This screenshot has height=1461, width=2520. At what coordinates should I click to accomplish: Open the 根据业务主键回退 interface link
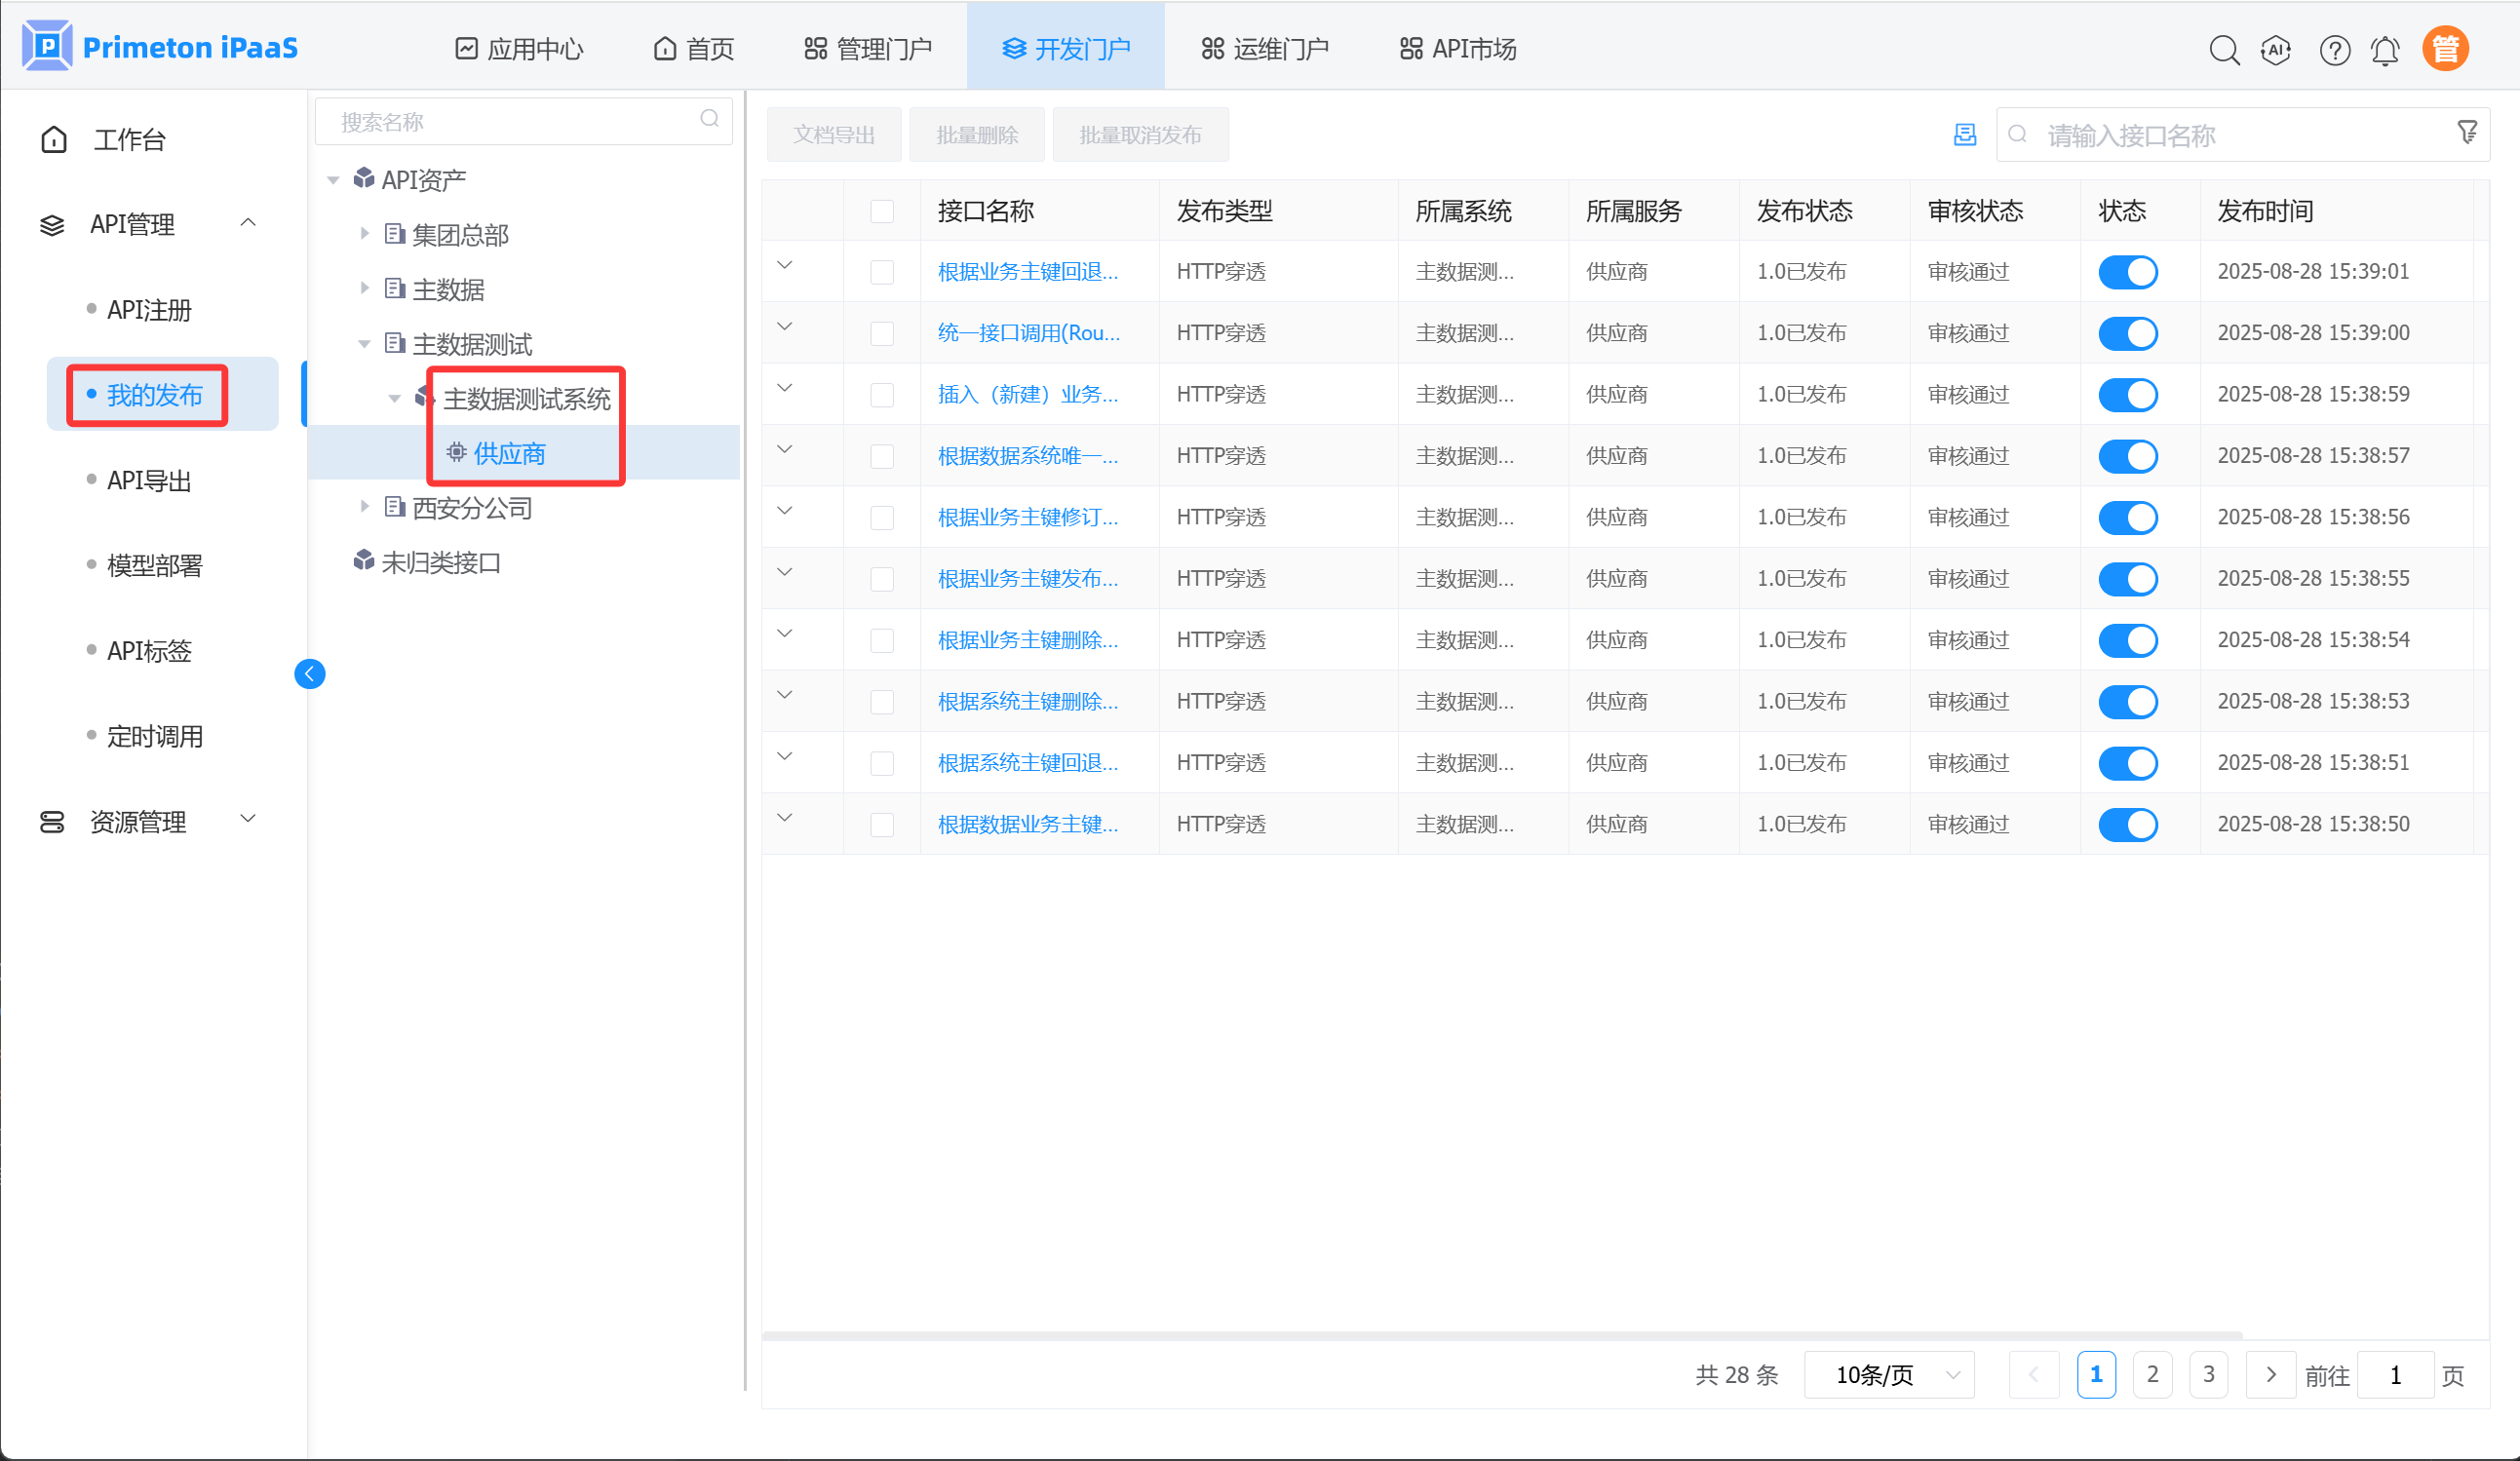click(1027, 272)
